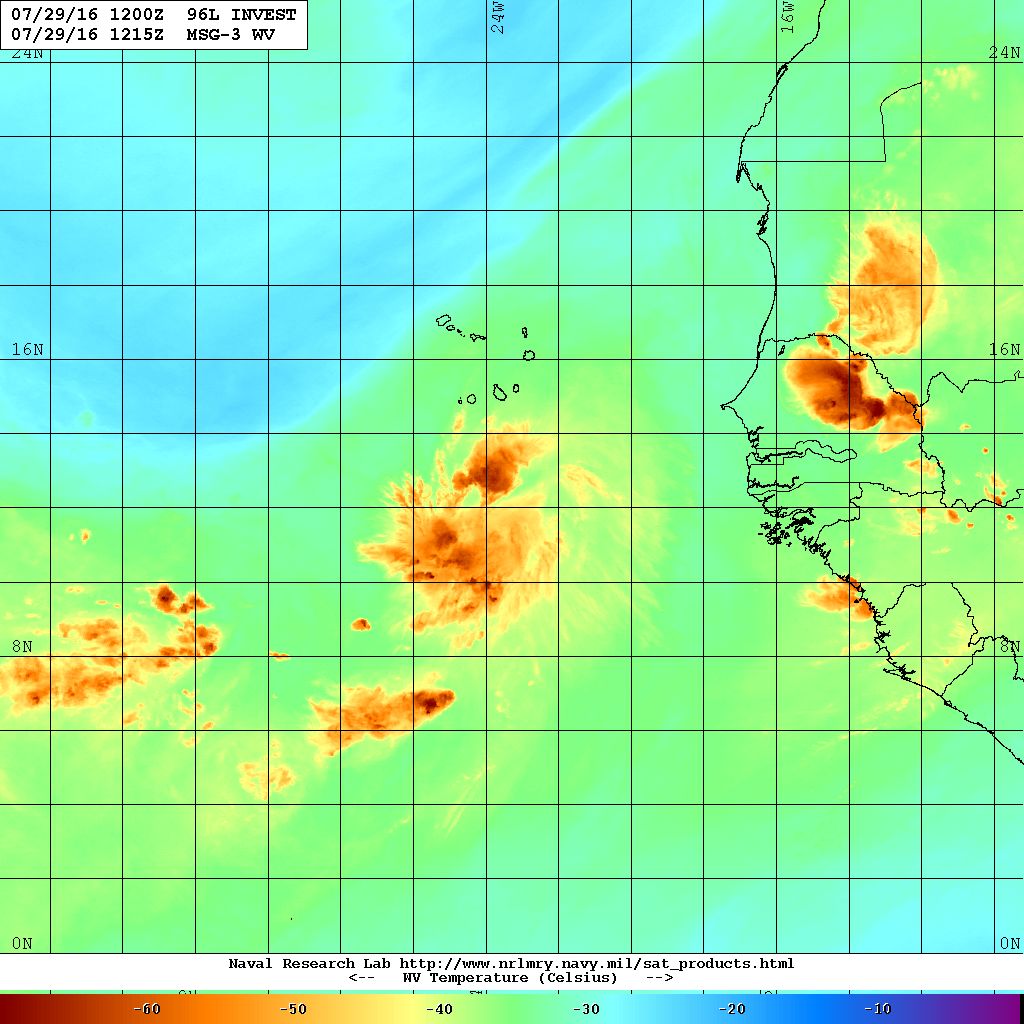1024x1024 pixels.
Task: Pick the -50 orange color bar value
Action: click(x=292, y=1009)
